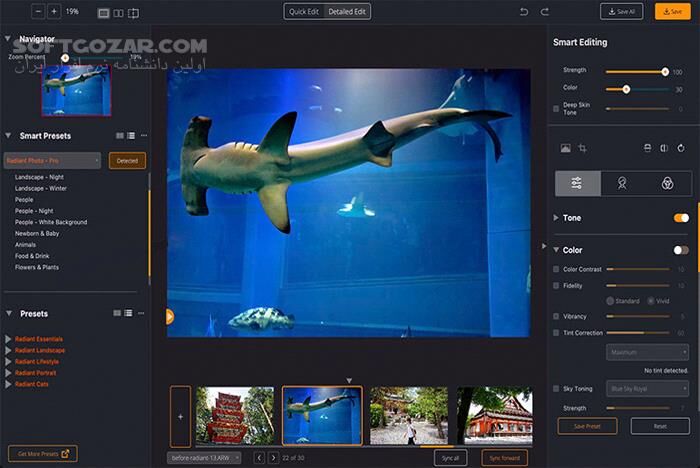The height and width of the screenshot is (468, 700).
Task: Expand Radiant Landscape preset group
Action: coord(8,351)
